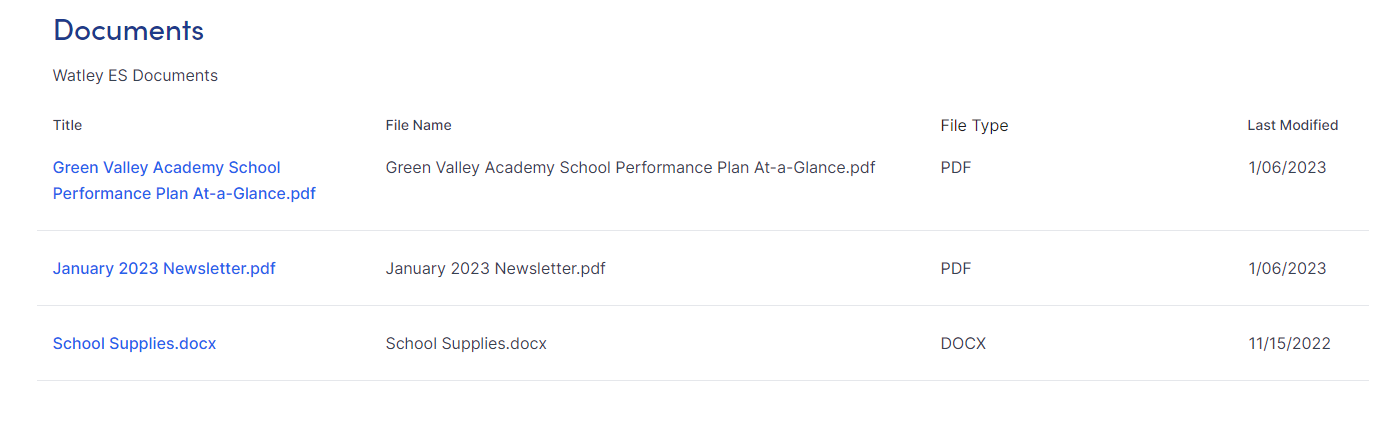This screenshot has height=423, width=1397.
Task: Click the Title column header
Action: pyautogui.click(x=67, y=125)
